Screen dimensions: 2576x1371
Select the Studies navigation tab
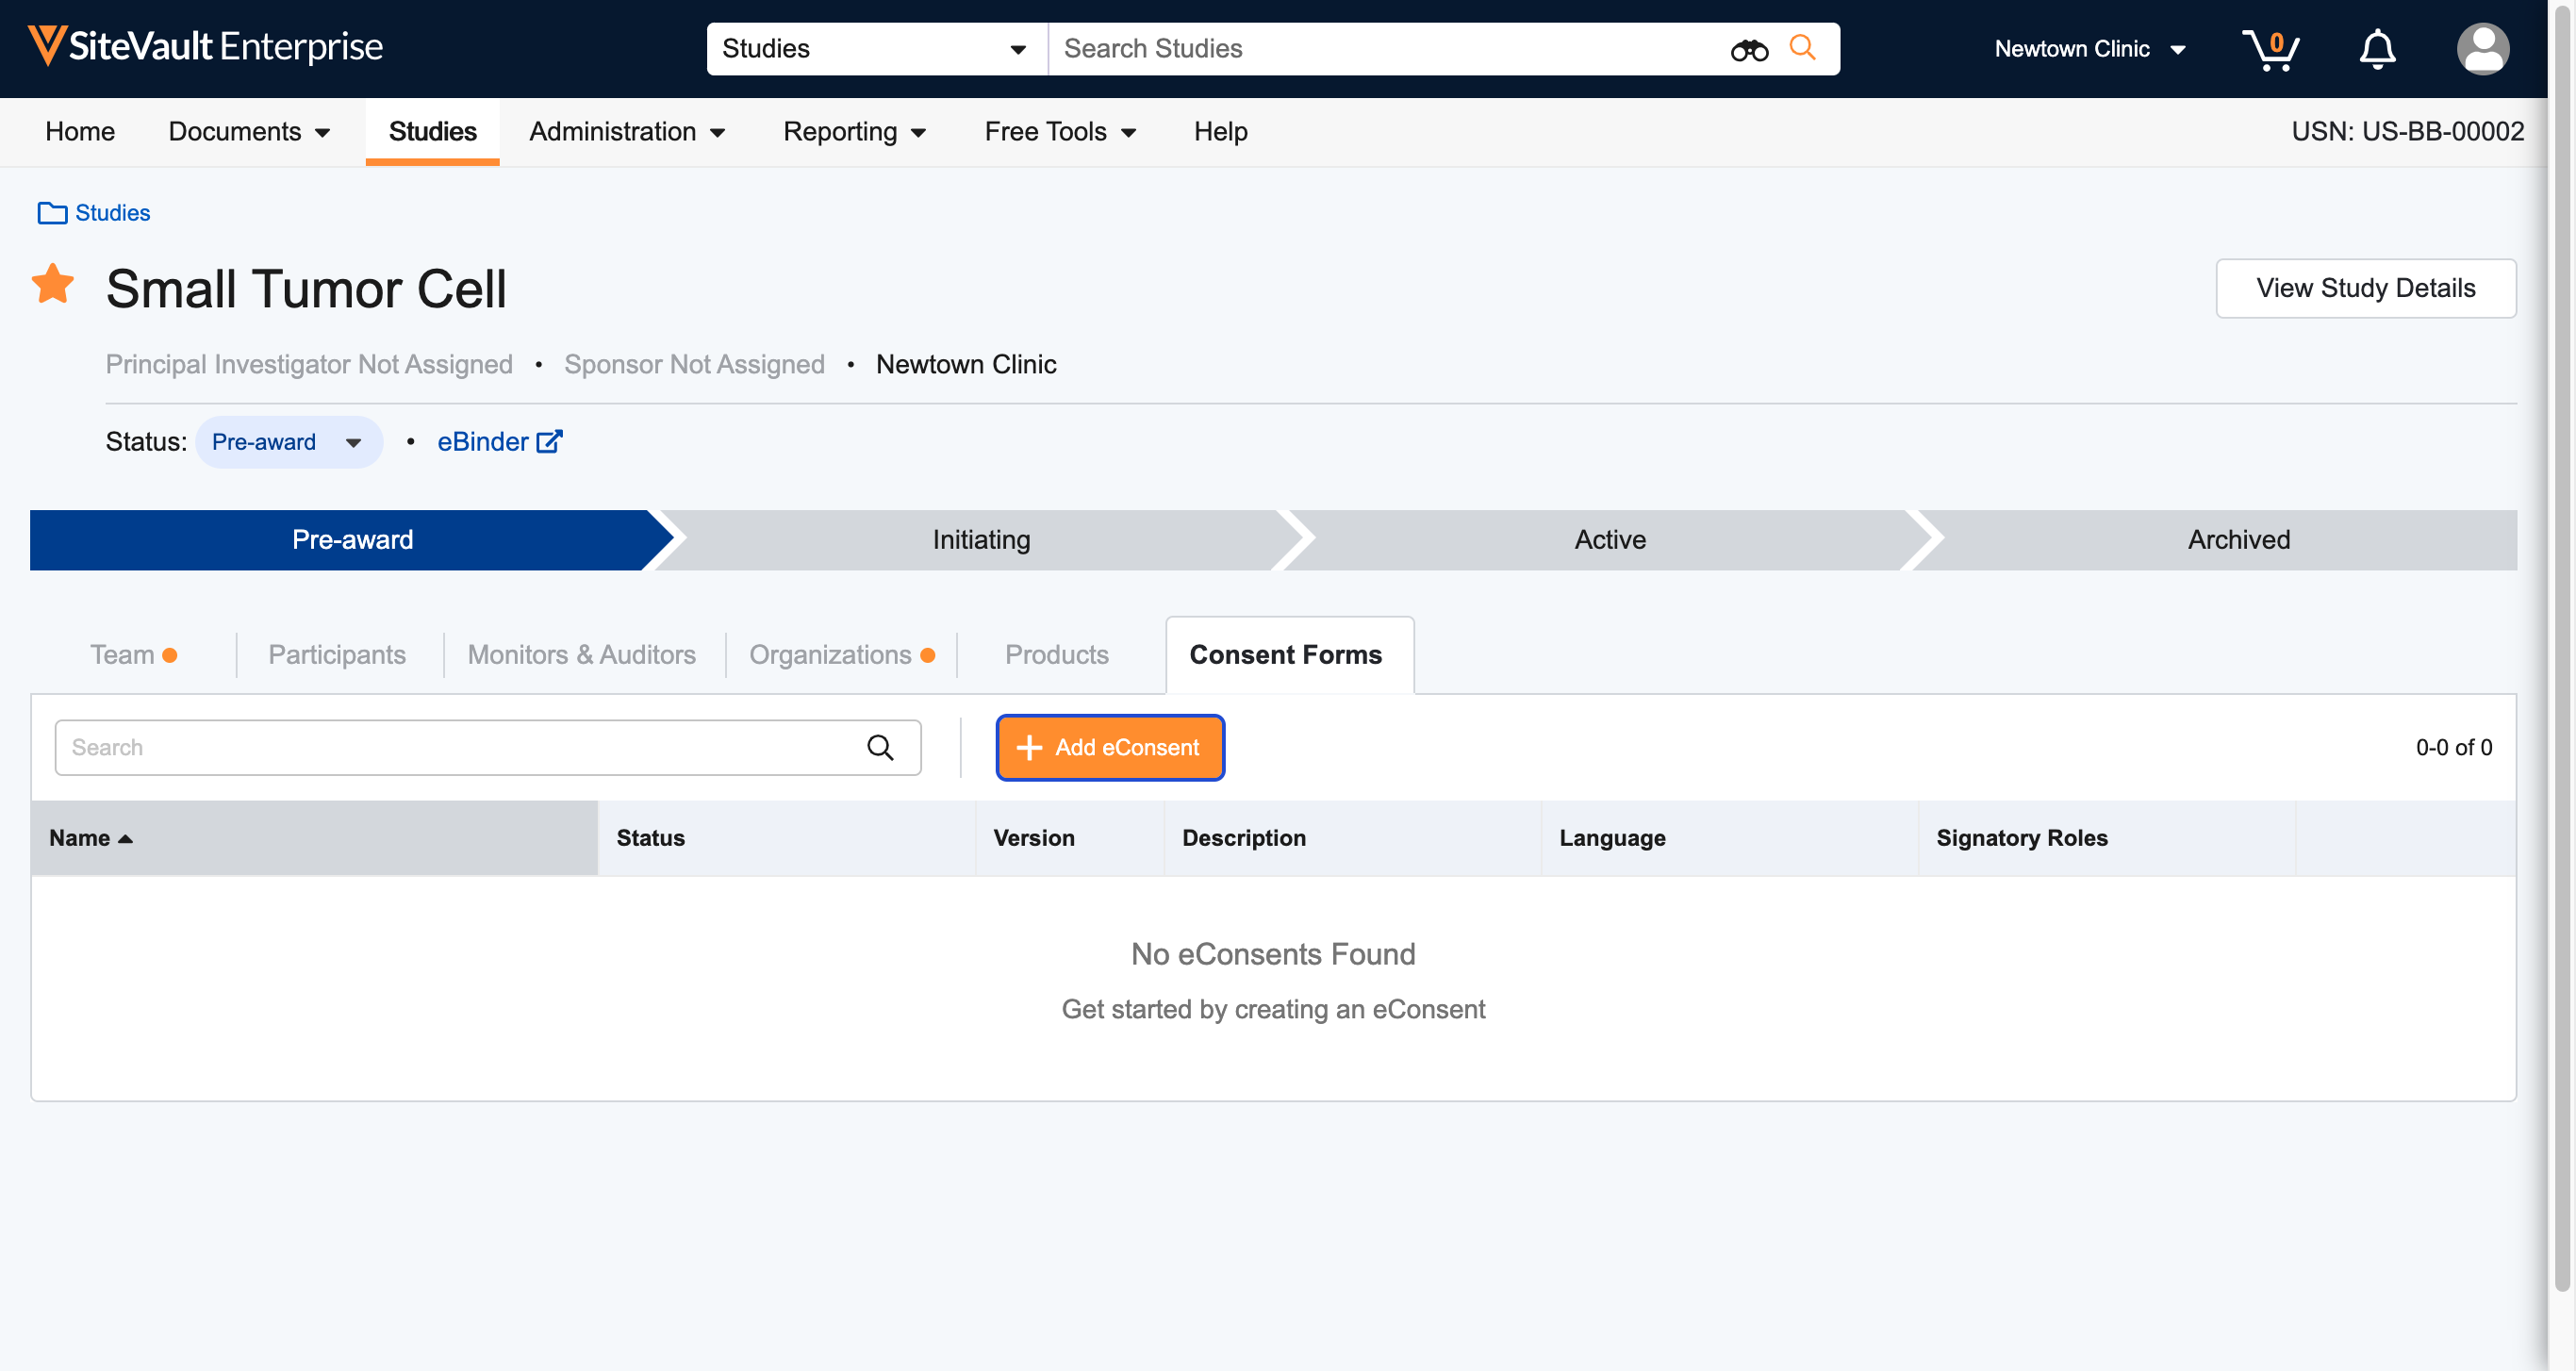tap(432, 132)
